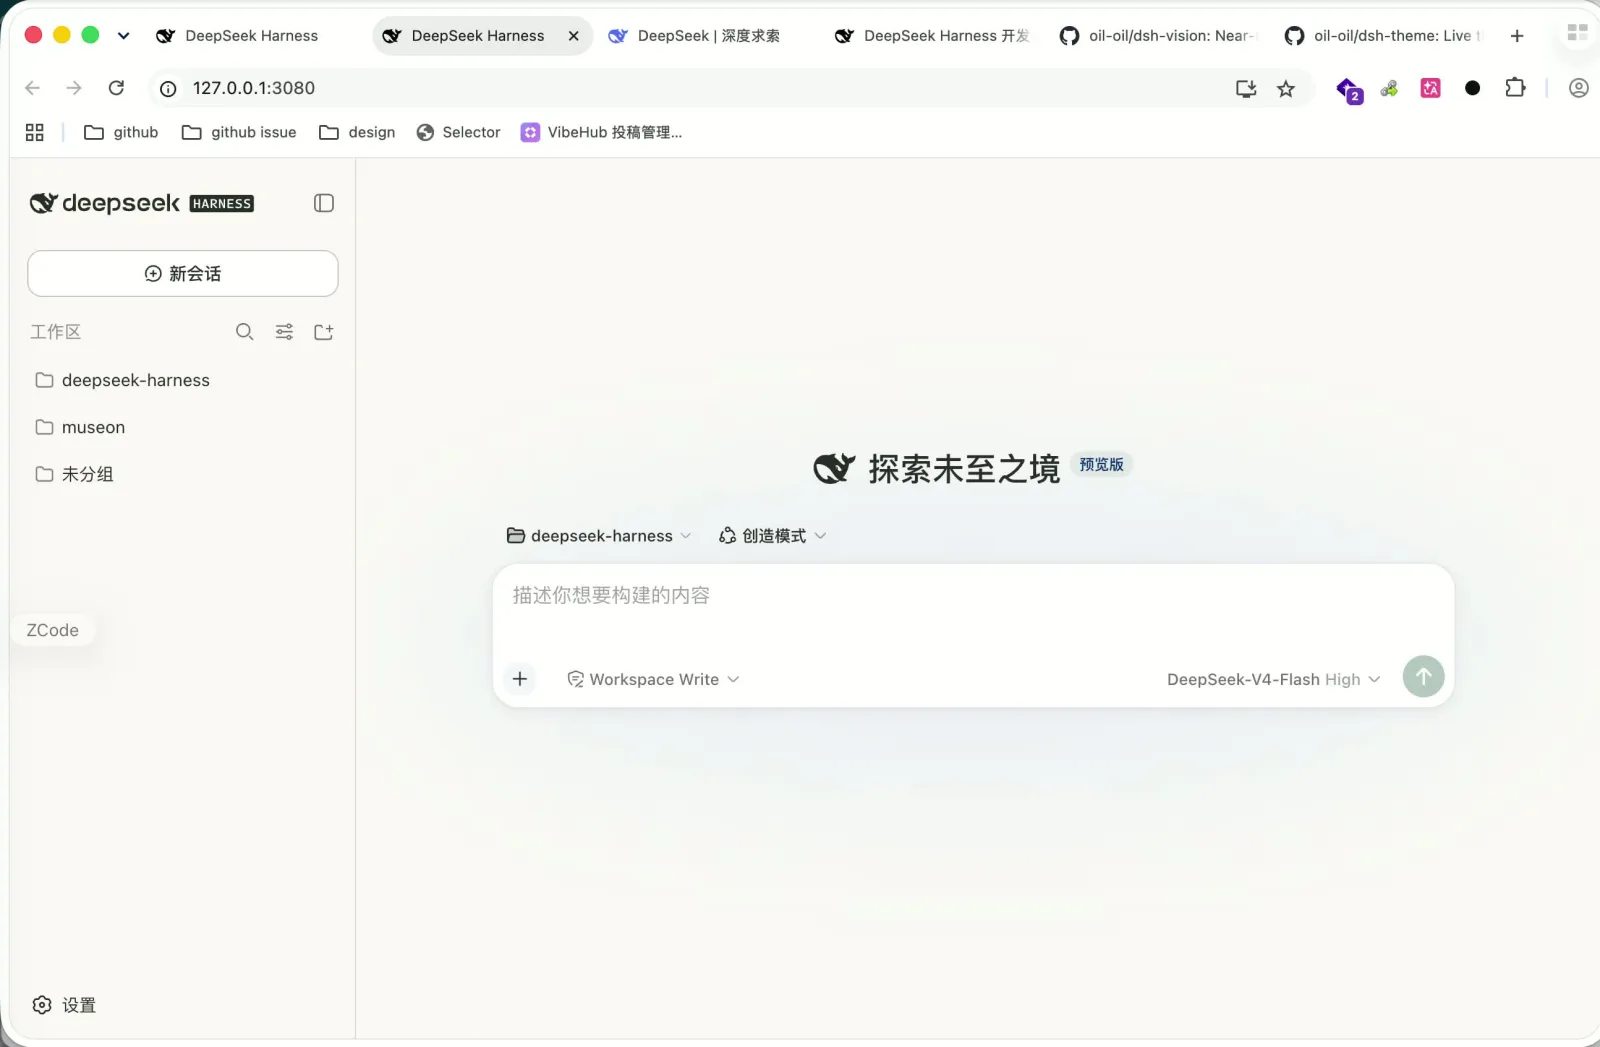
Task: Reload the page
Action: [116, 88]
